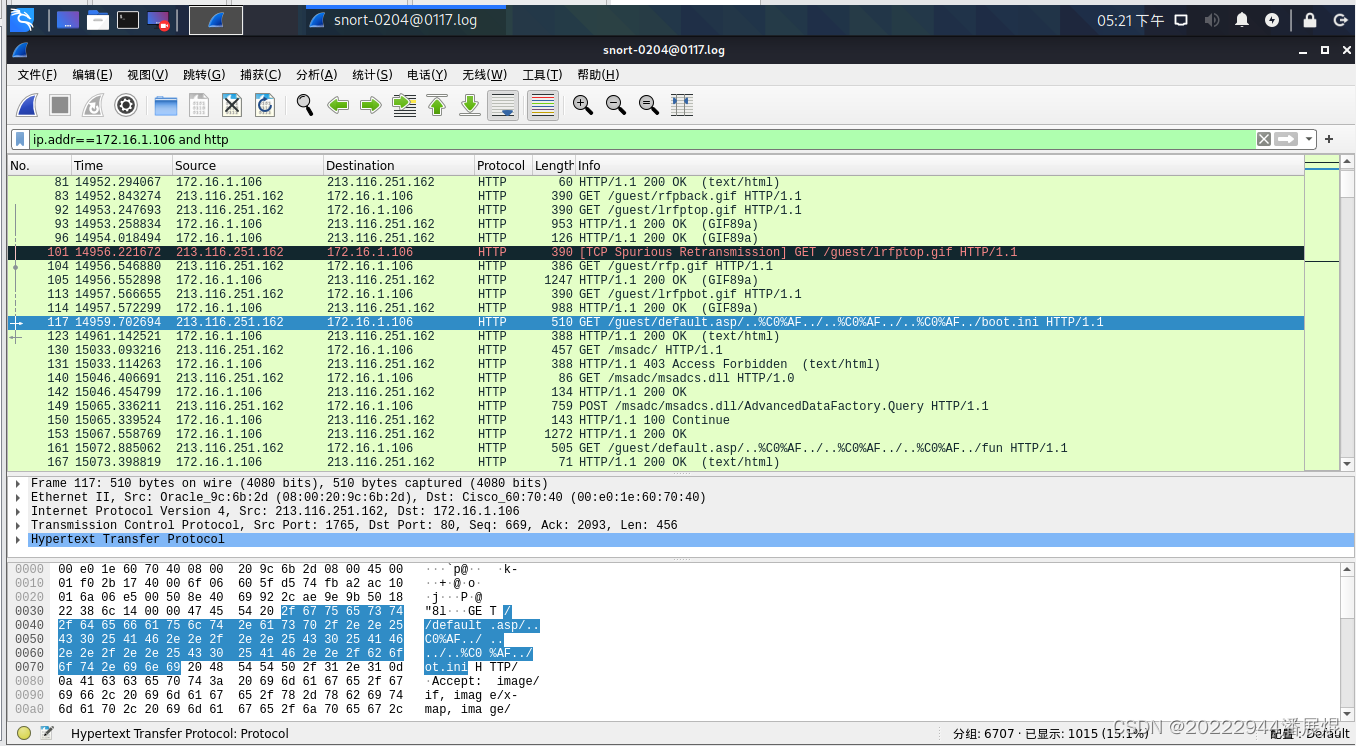This screenshot has width=1356, height=746.
Task: Expand Ethernet II tree node
Action: coord(19,497)
